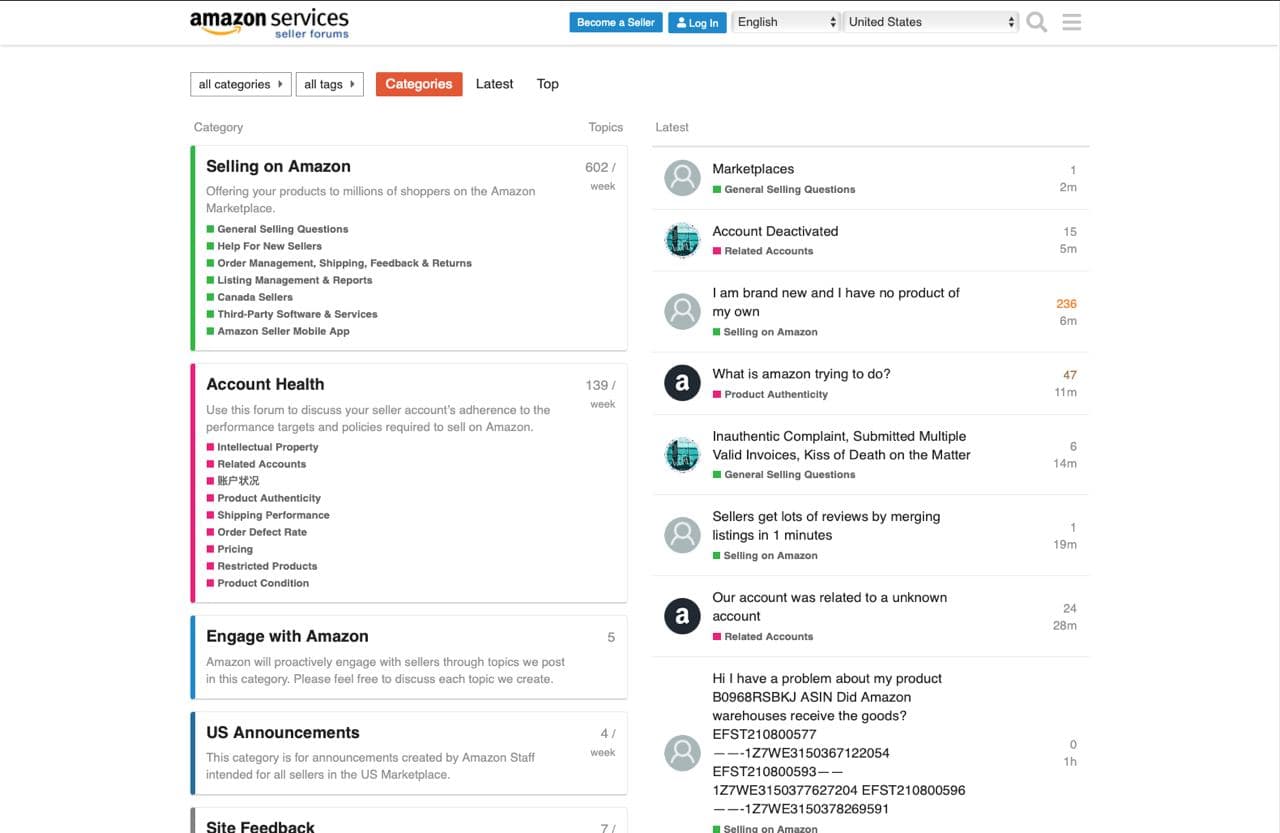The image size is (1280, 833).
Task: Switch to the Latest tab
Action: tap(494, 84)
